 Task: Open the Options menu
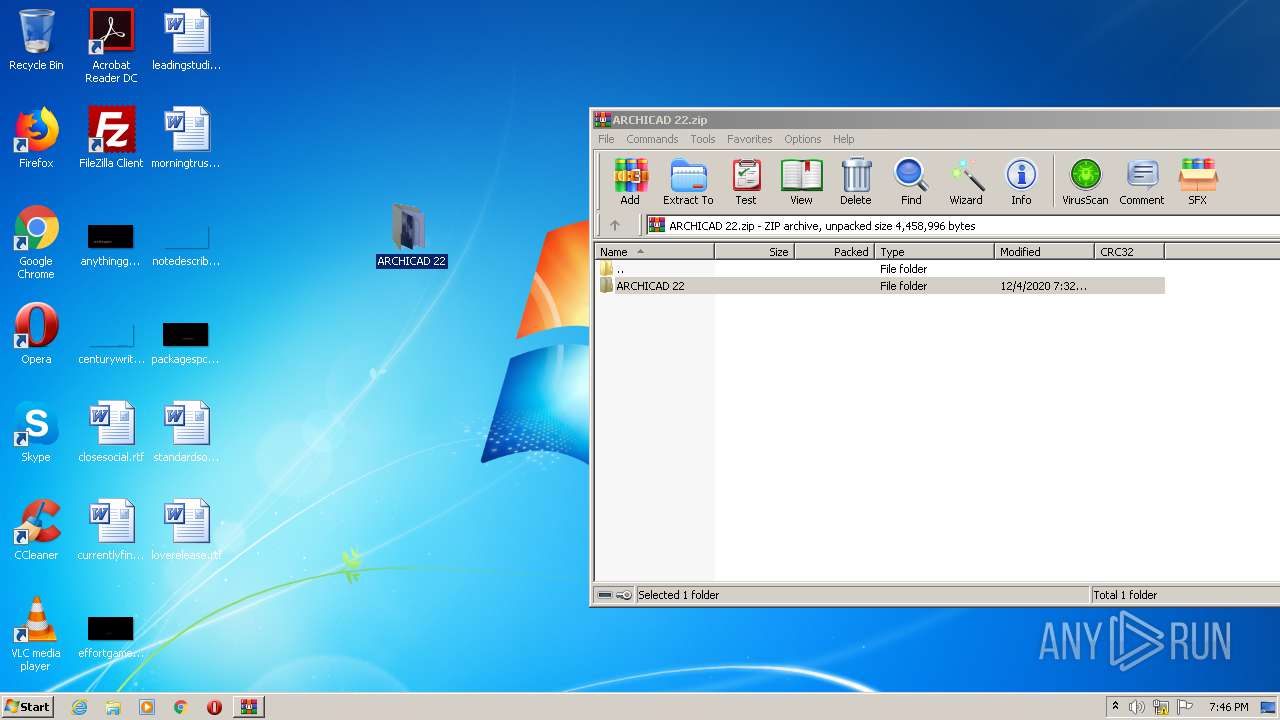click(802, 139)
